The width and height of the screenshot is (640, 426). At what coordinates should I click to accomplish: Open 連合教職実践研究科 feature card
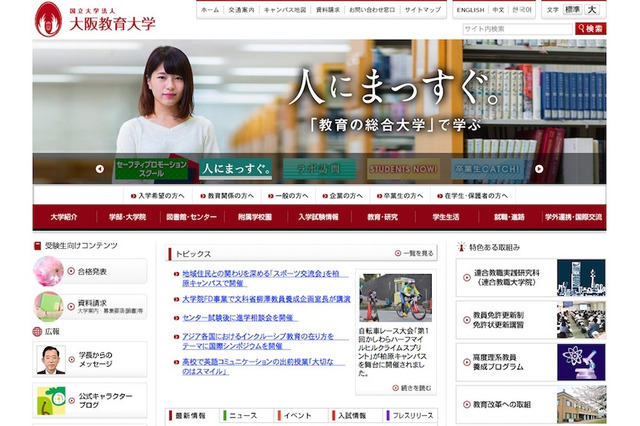click(531, 277)
